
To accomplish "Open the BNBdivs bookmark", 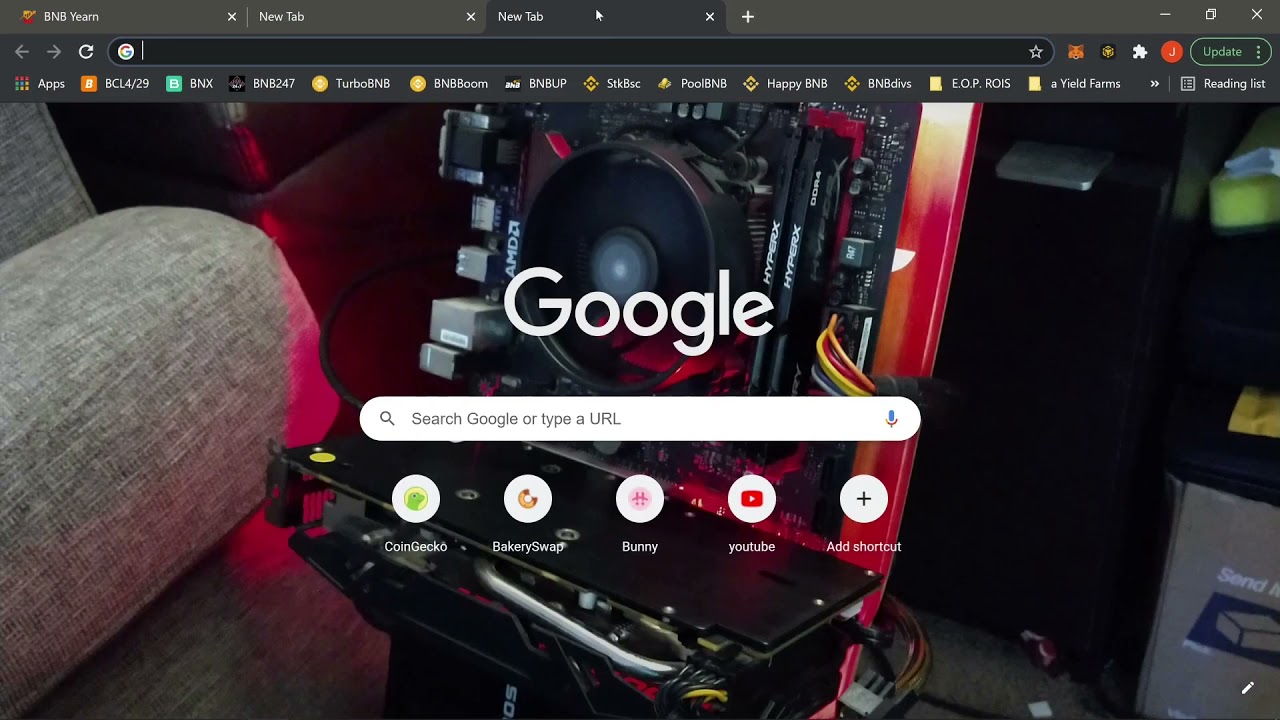I will 878,84.
